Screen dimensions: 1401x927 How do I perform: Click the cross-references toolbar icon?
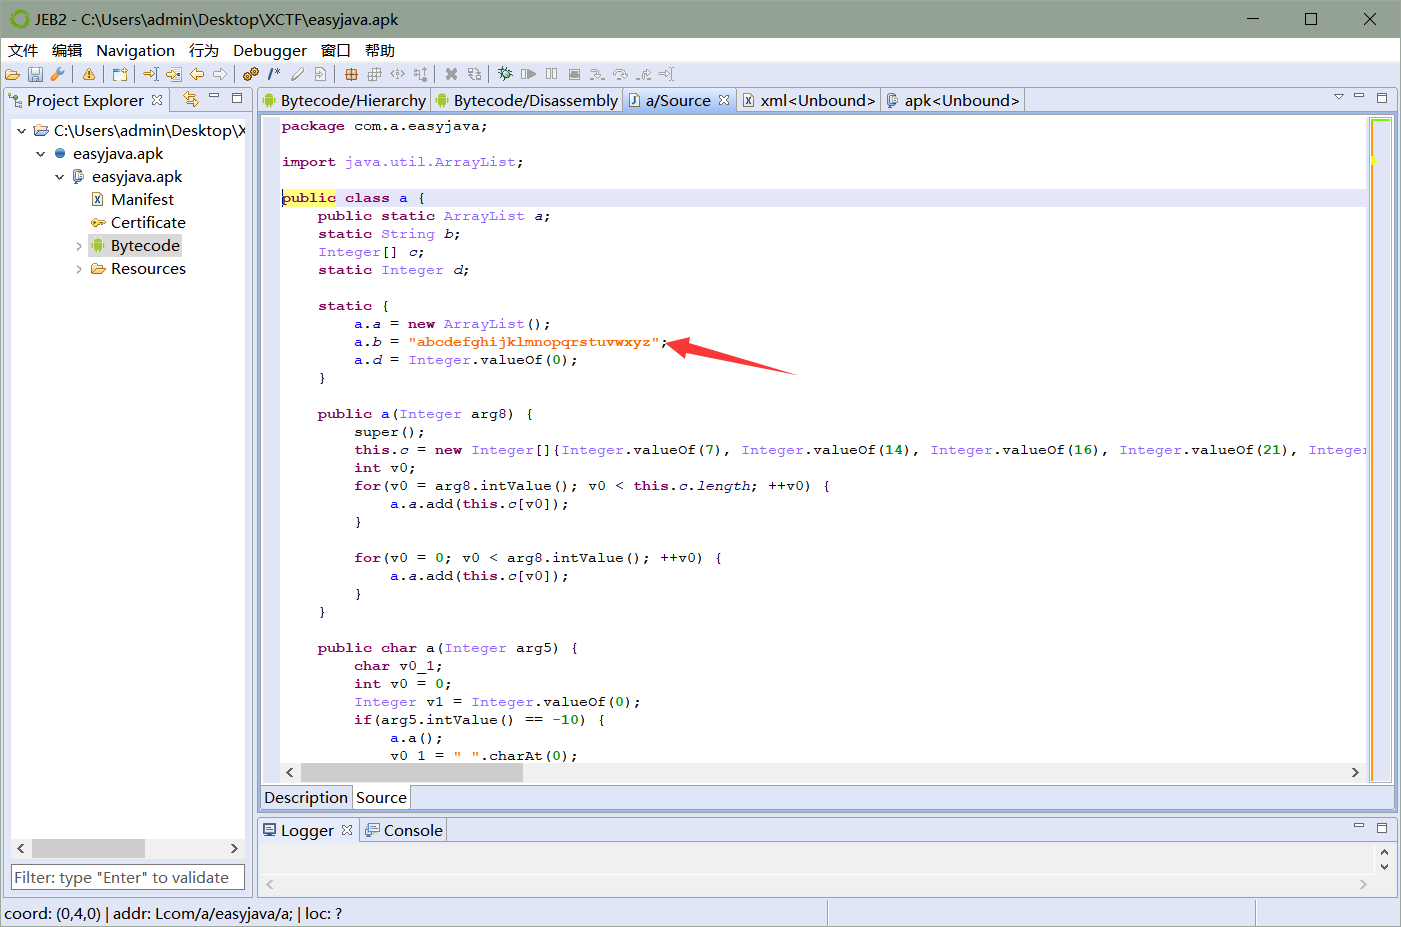pos(397,74)
